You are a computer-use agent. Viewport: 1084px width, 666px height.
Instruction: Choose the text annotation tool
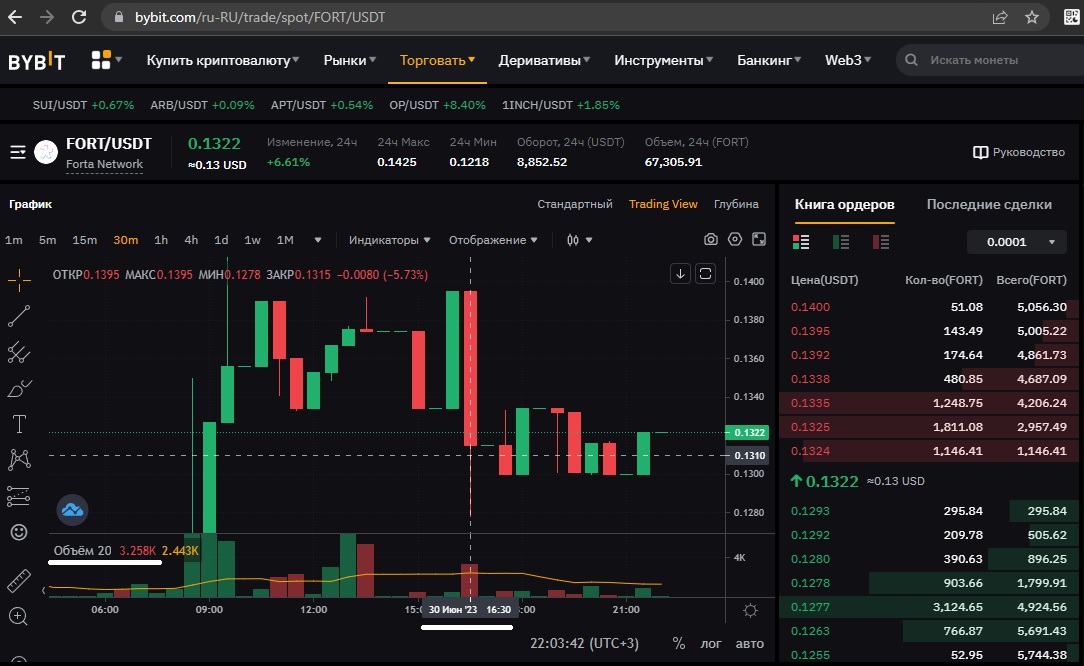point(19,423)
